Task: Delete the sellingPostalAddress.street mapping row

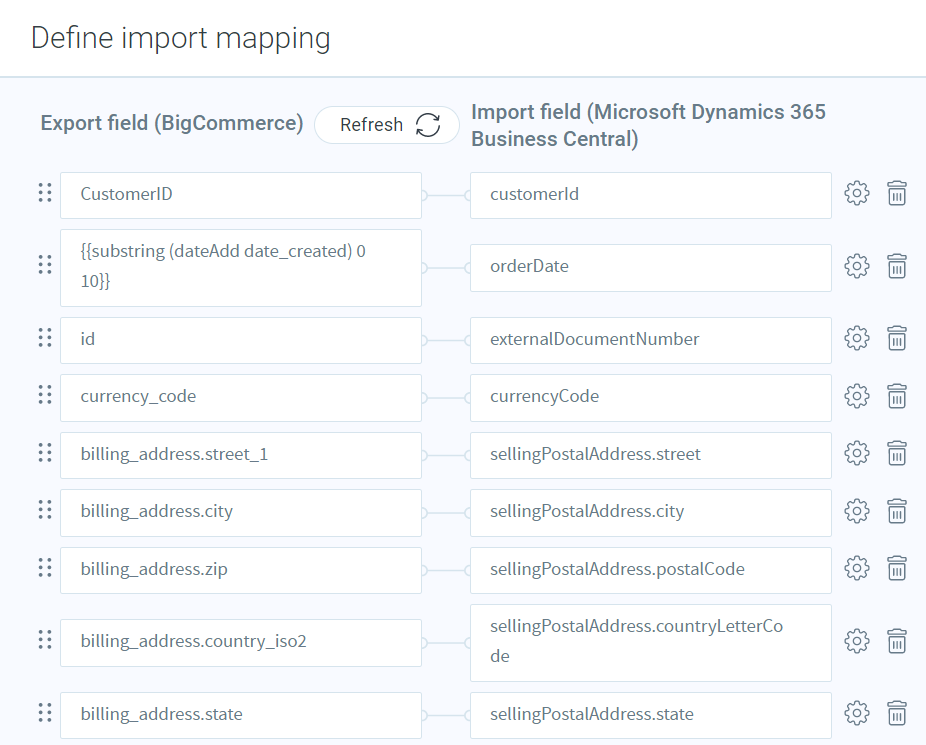Action: click(896, 453)
